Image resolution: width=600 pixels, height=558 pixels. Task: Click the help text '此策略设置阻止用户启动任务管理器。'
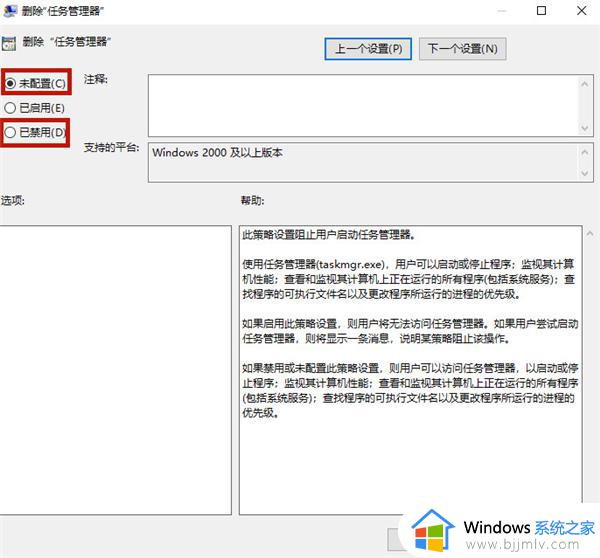pos(329,235)
